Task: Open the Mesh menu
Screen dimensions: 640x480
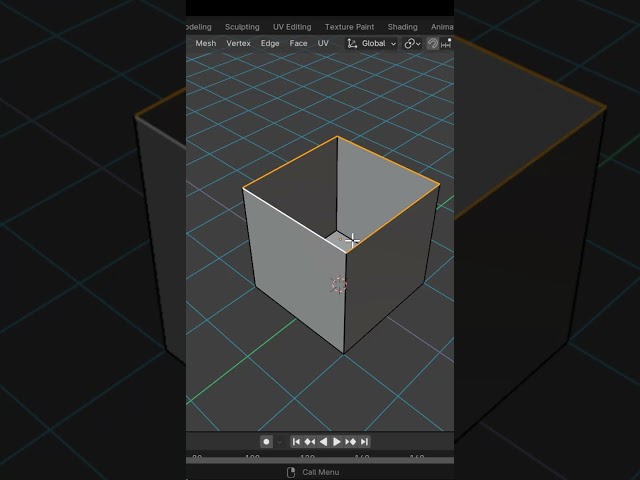Action: [x=206, y=43]
